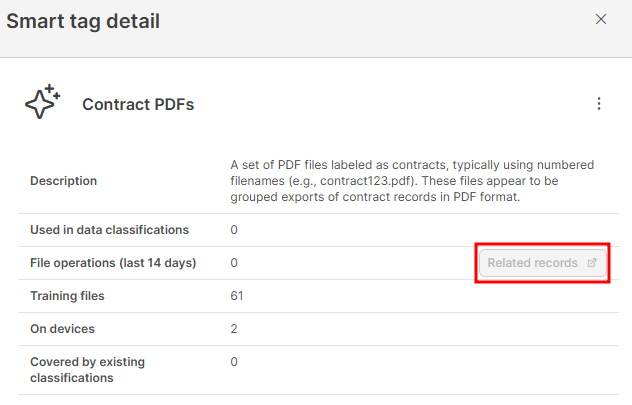Screen dimensions: 632x405
Task: Select the Training files label
Action: tap(67, 296)
